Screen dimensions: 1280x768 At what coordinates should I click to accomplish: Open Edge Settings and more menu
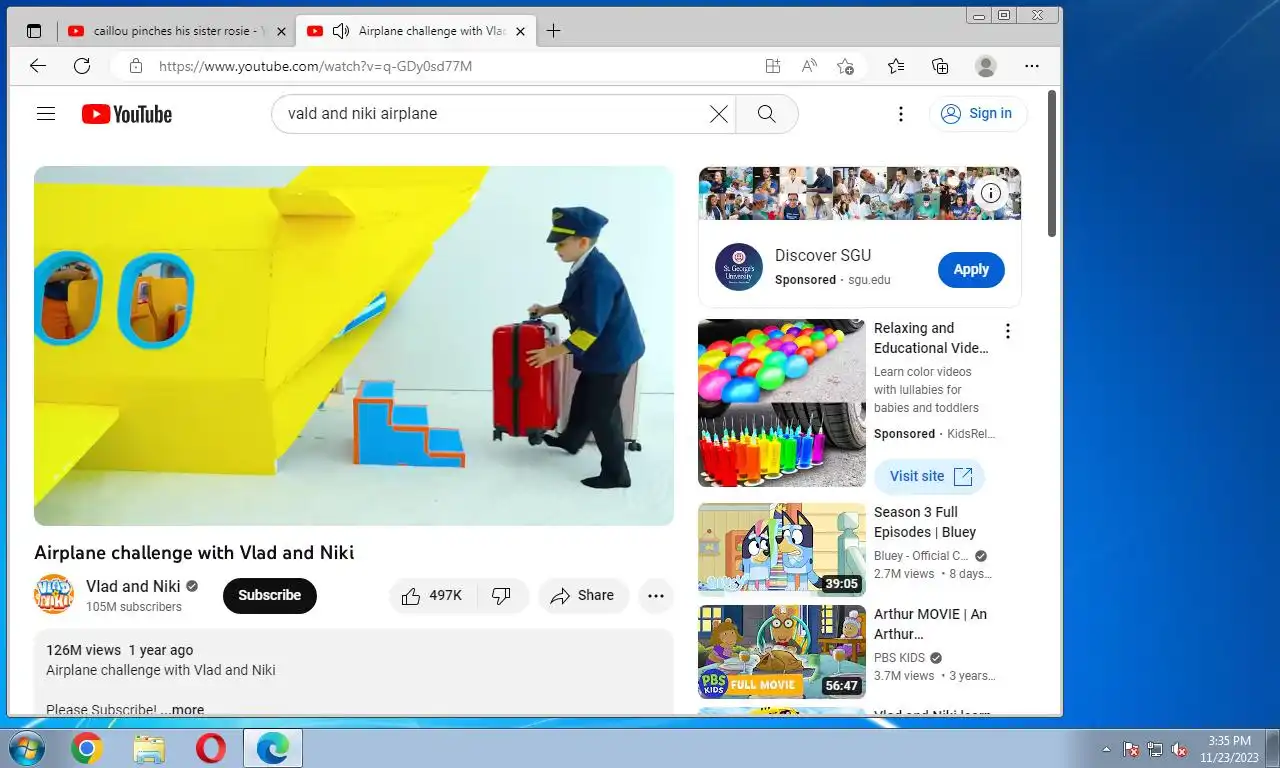[1032, 66]
